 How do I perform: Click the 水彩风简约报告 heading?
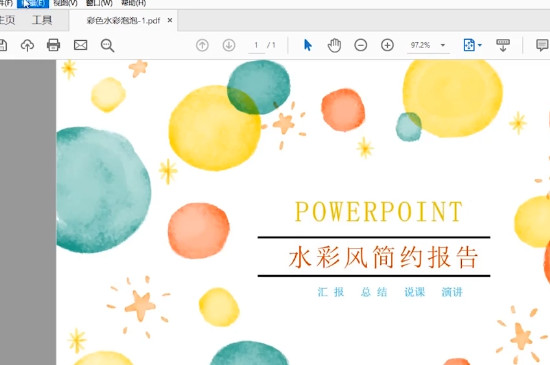click(x=383, y=257)
